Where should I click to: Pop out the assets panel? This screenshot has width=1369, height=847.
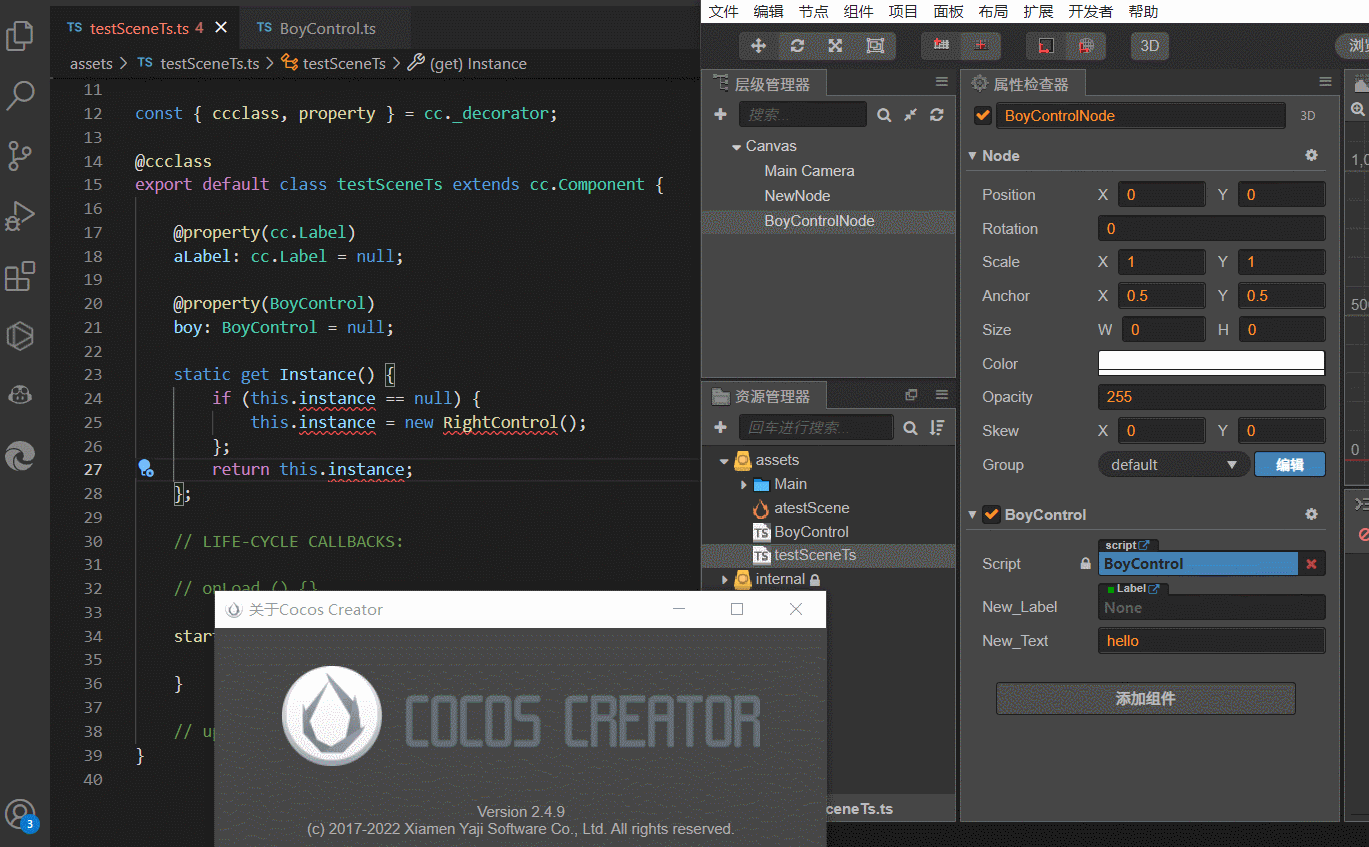(x=911, y=395)
